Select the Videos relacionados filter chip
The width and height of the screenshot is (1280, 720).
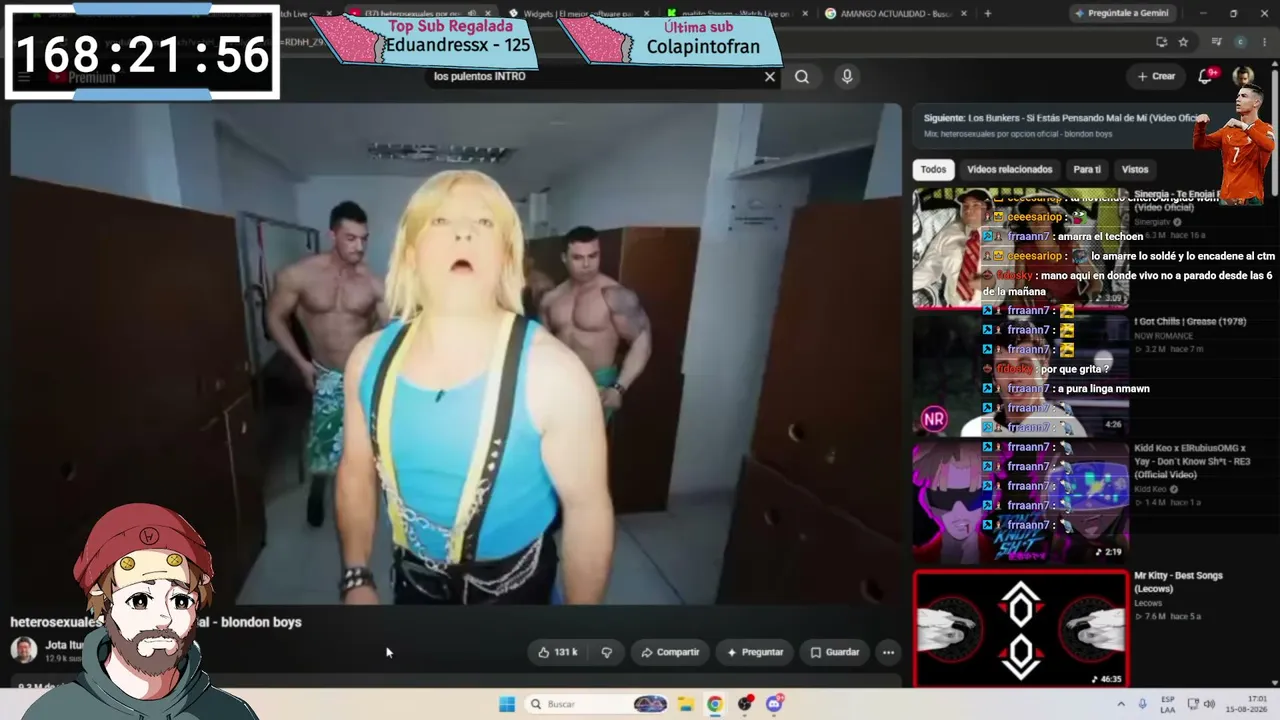coord(1009,169)
